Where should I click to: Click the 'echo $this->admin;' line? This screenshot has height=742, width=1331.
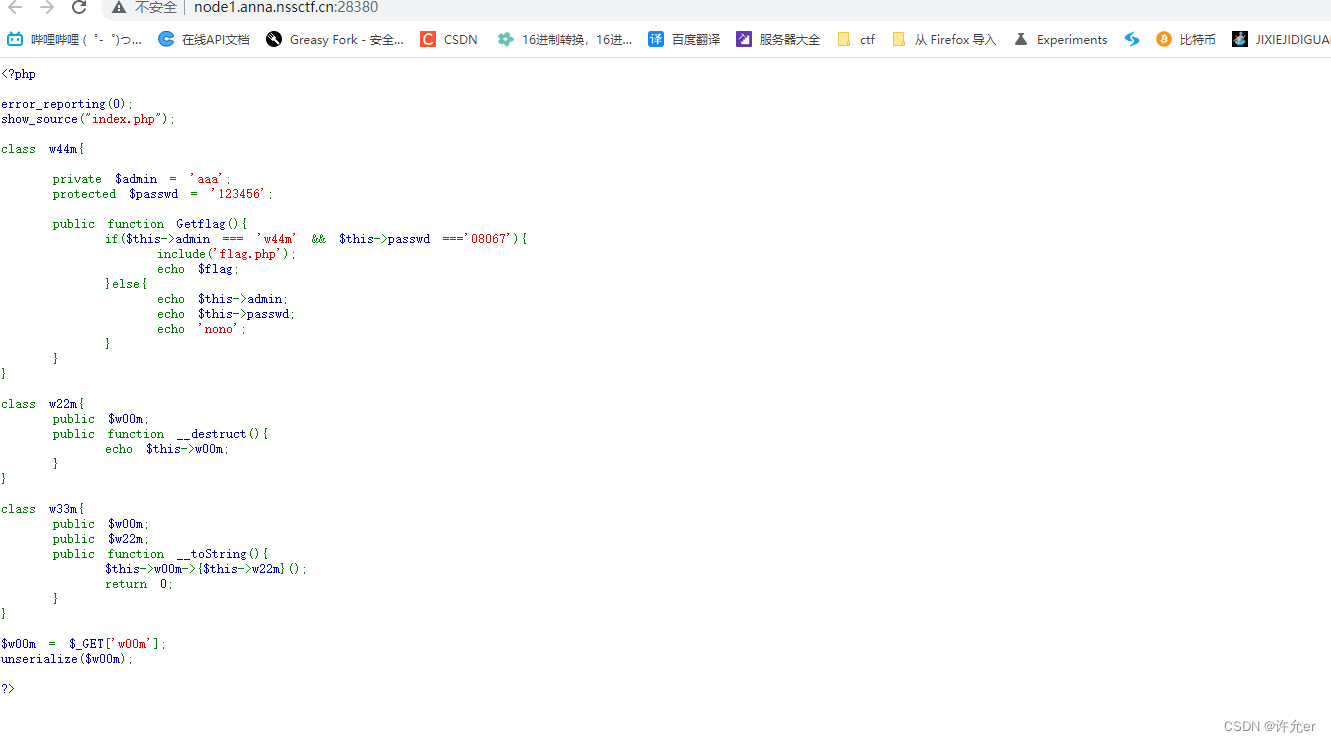223,299
